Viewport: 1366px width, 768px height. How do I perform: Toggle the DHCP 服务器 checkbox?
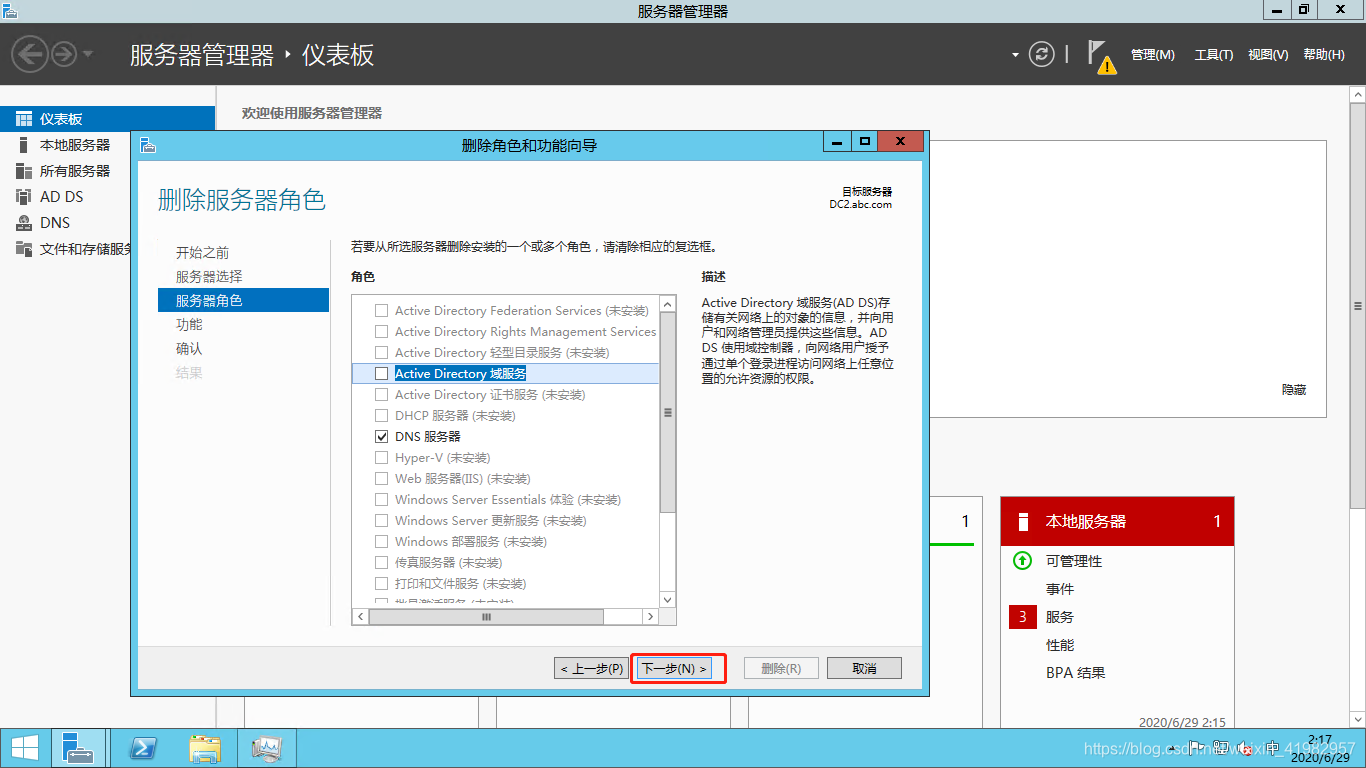[381, 416]
